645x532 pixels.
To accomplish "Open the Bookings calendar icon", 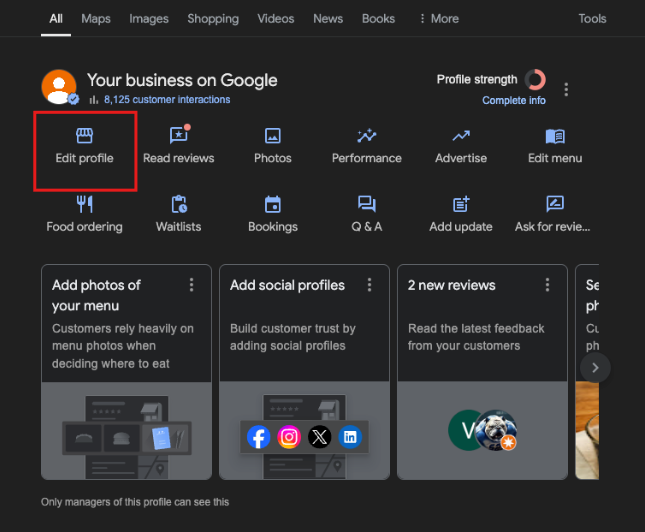I will pyautogui.click(x=273, y=204).
